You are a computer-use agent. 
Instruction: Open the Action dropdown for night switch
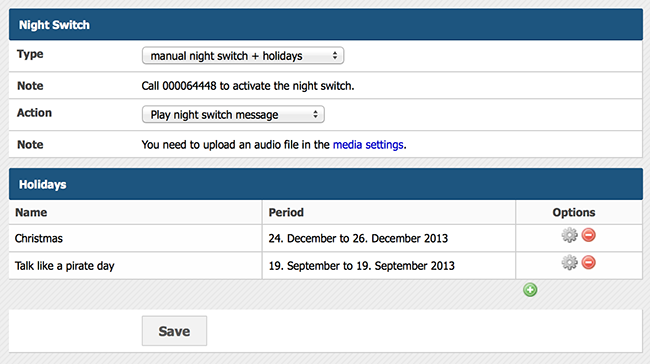(x=233, y=114)
